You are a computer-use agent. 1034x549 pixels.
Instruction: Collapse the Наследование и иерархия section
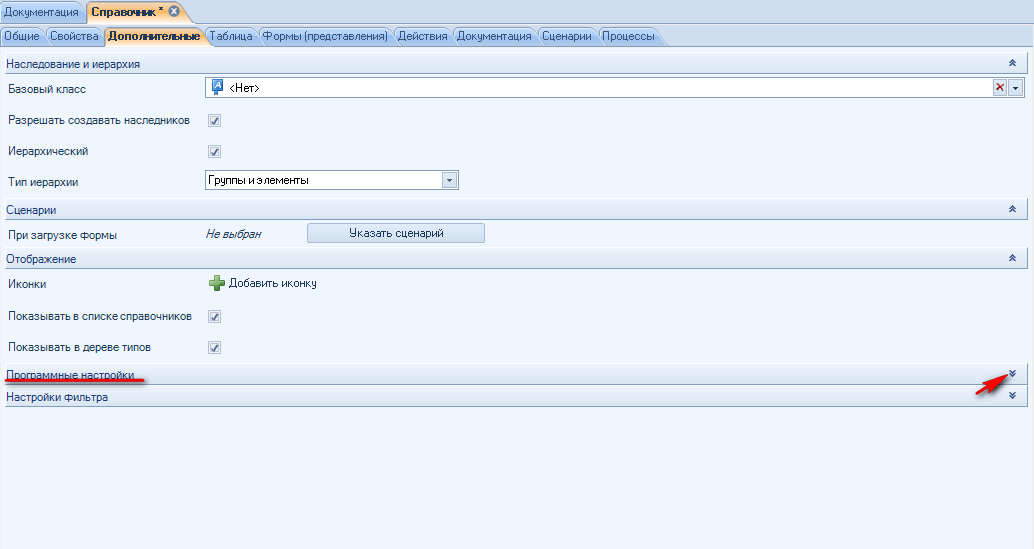(x=1012, y=63)
